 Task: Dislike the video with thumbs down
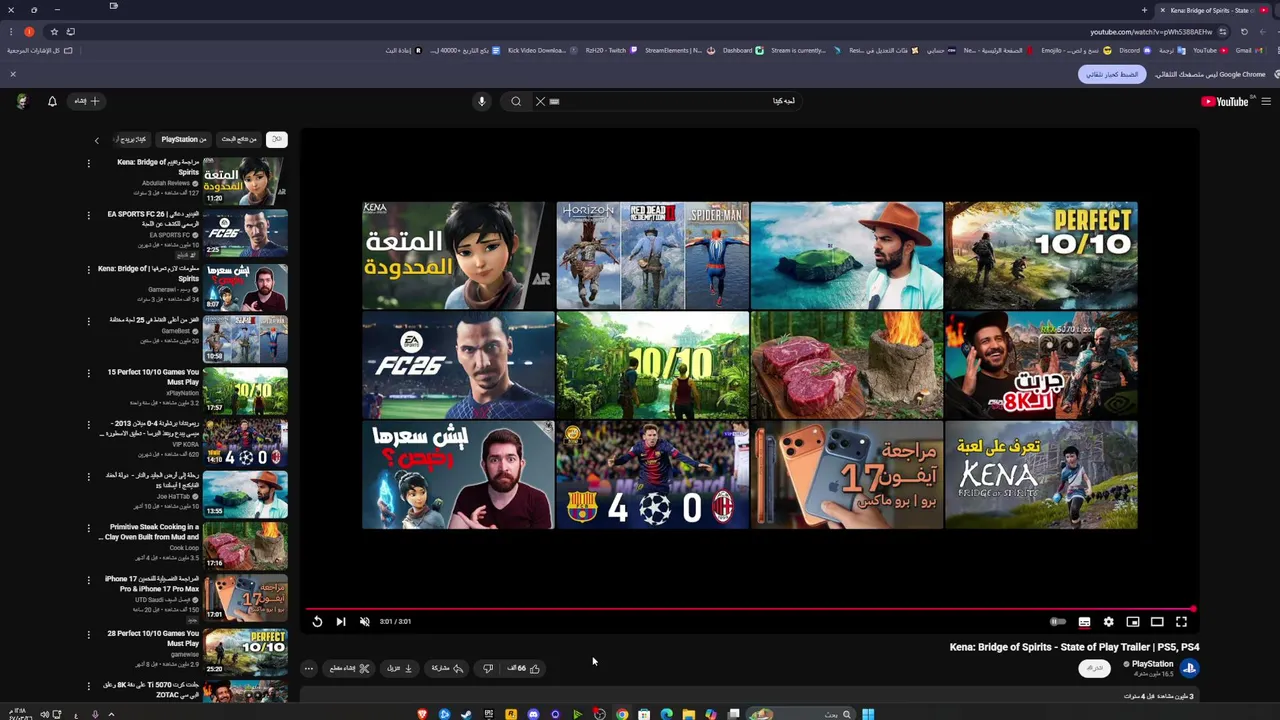(x=488, y=668)
